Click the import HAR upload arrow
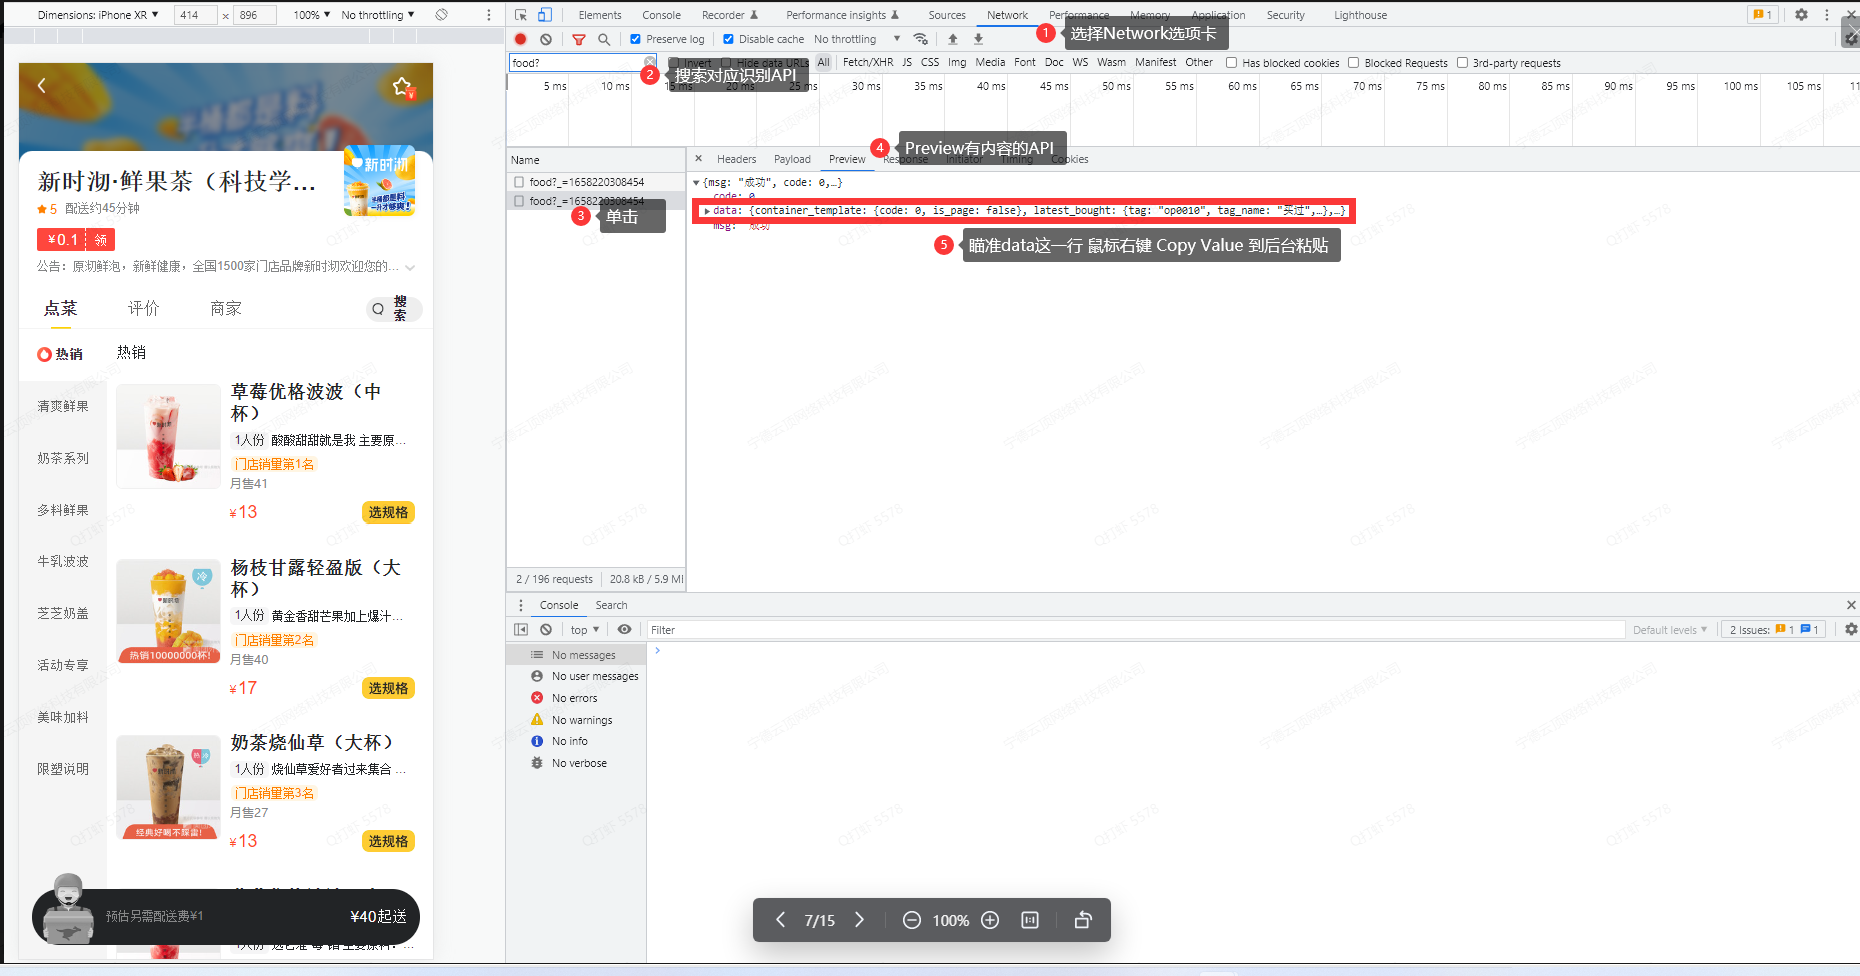 click(x=953, y=39)
